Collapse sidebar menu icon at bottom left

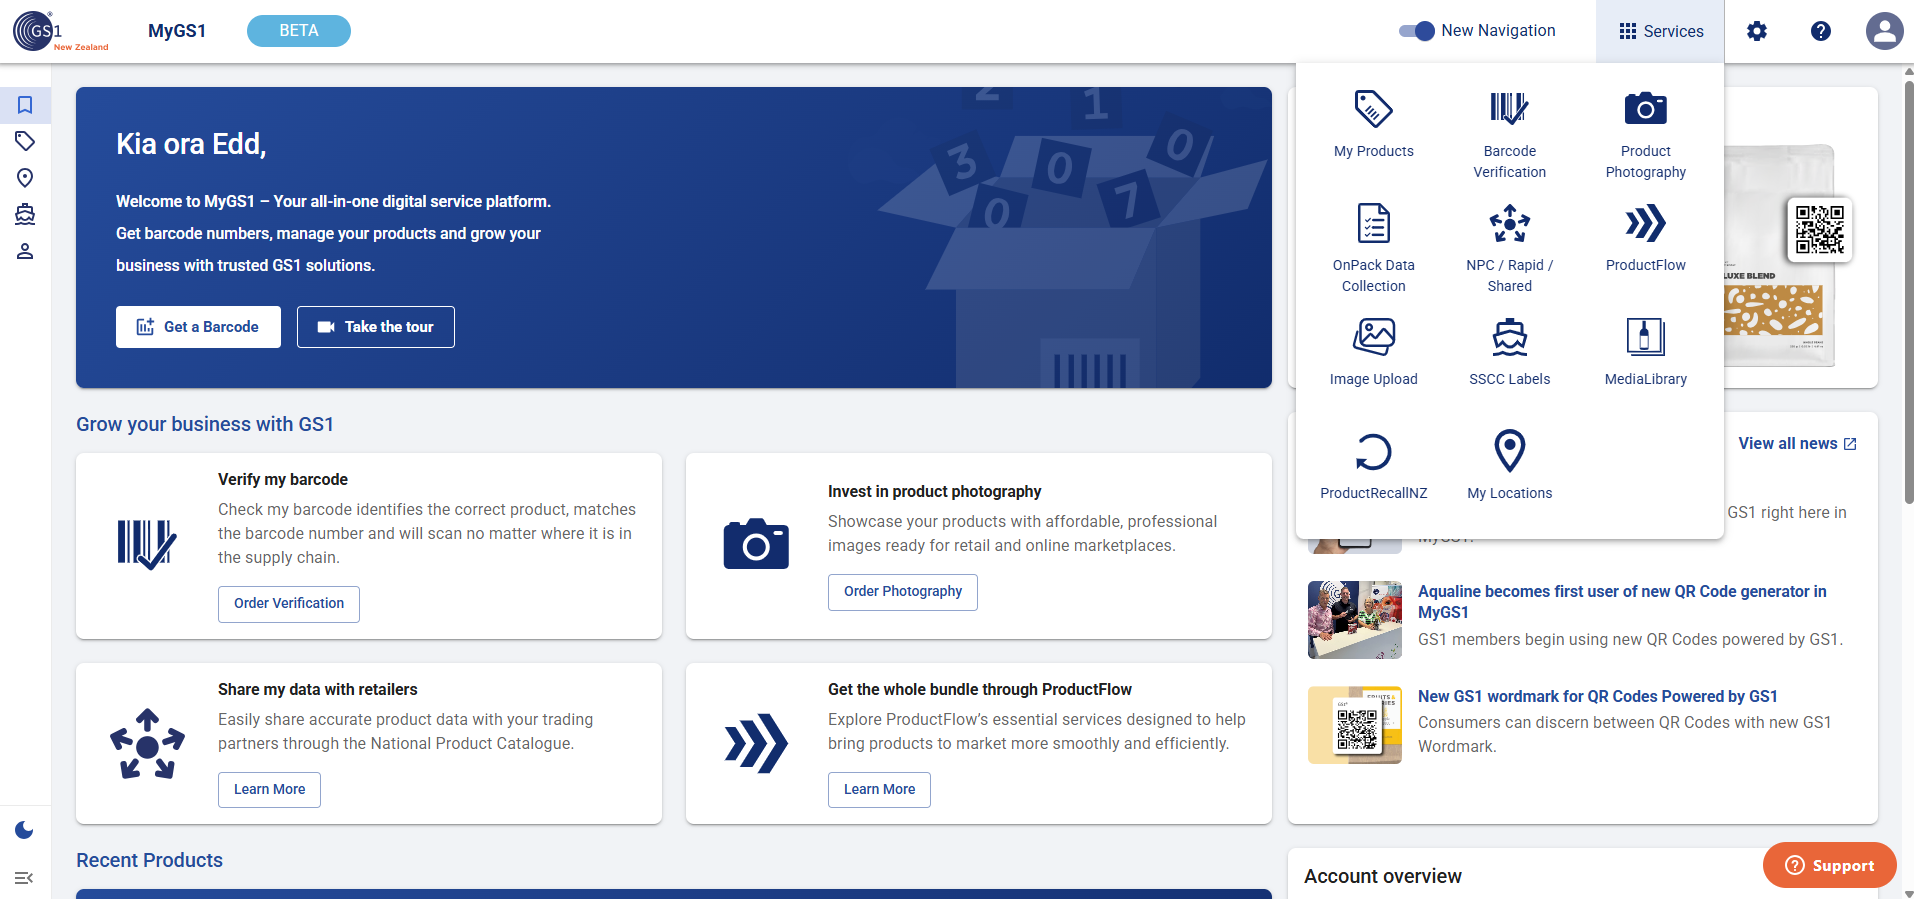[25, 878]
